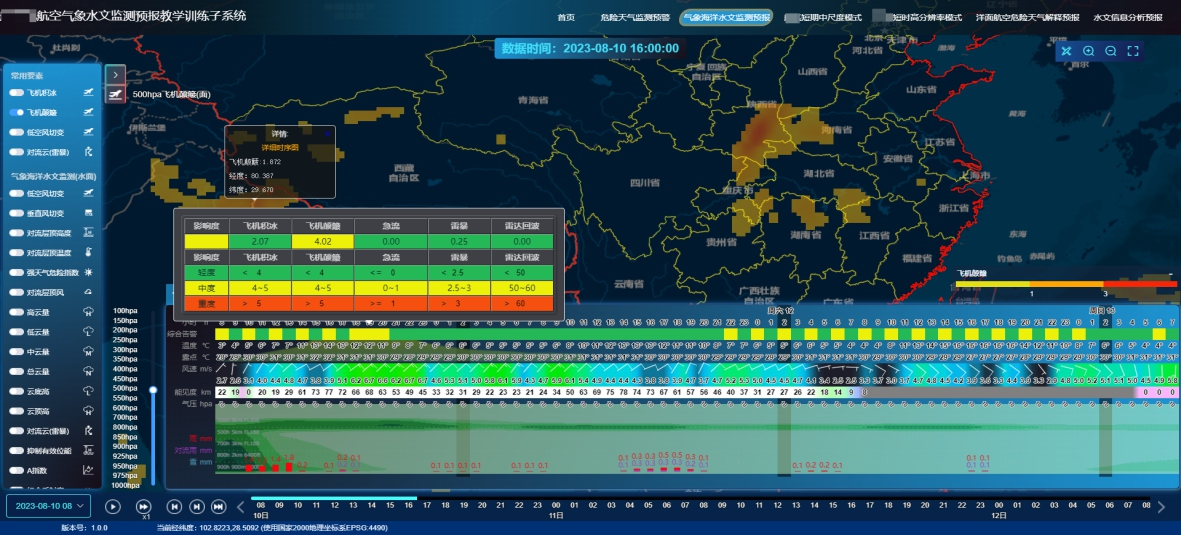
Task: Click the 版本号: 1.0.0 status text
Action: (82, 528)
